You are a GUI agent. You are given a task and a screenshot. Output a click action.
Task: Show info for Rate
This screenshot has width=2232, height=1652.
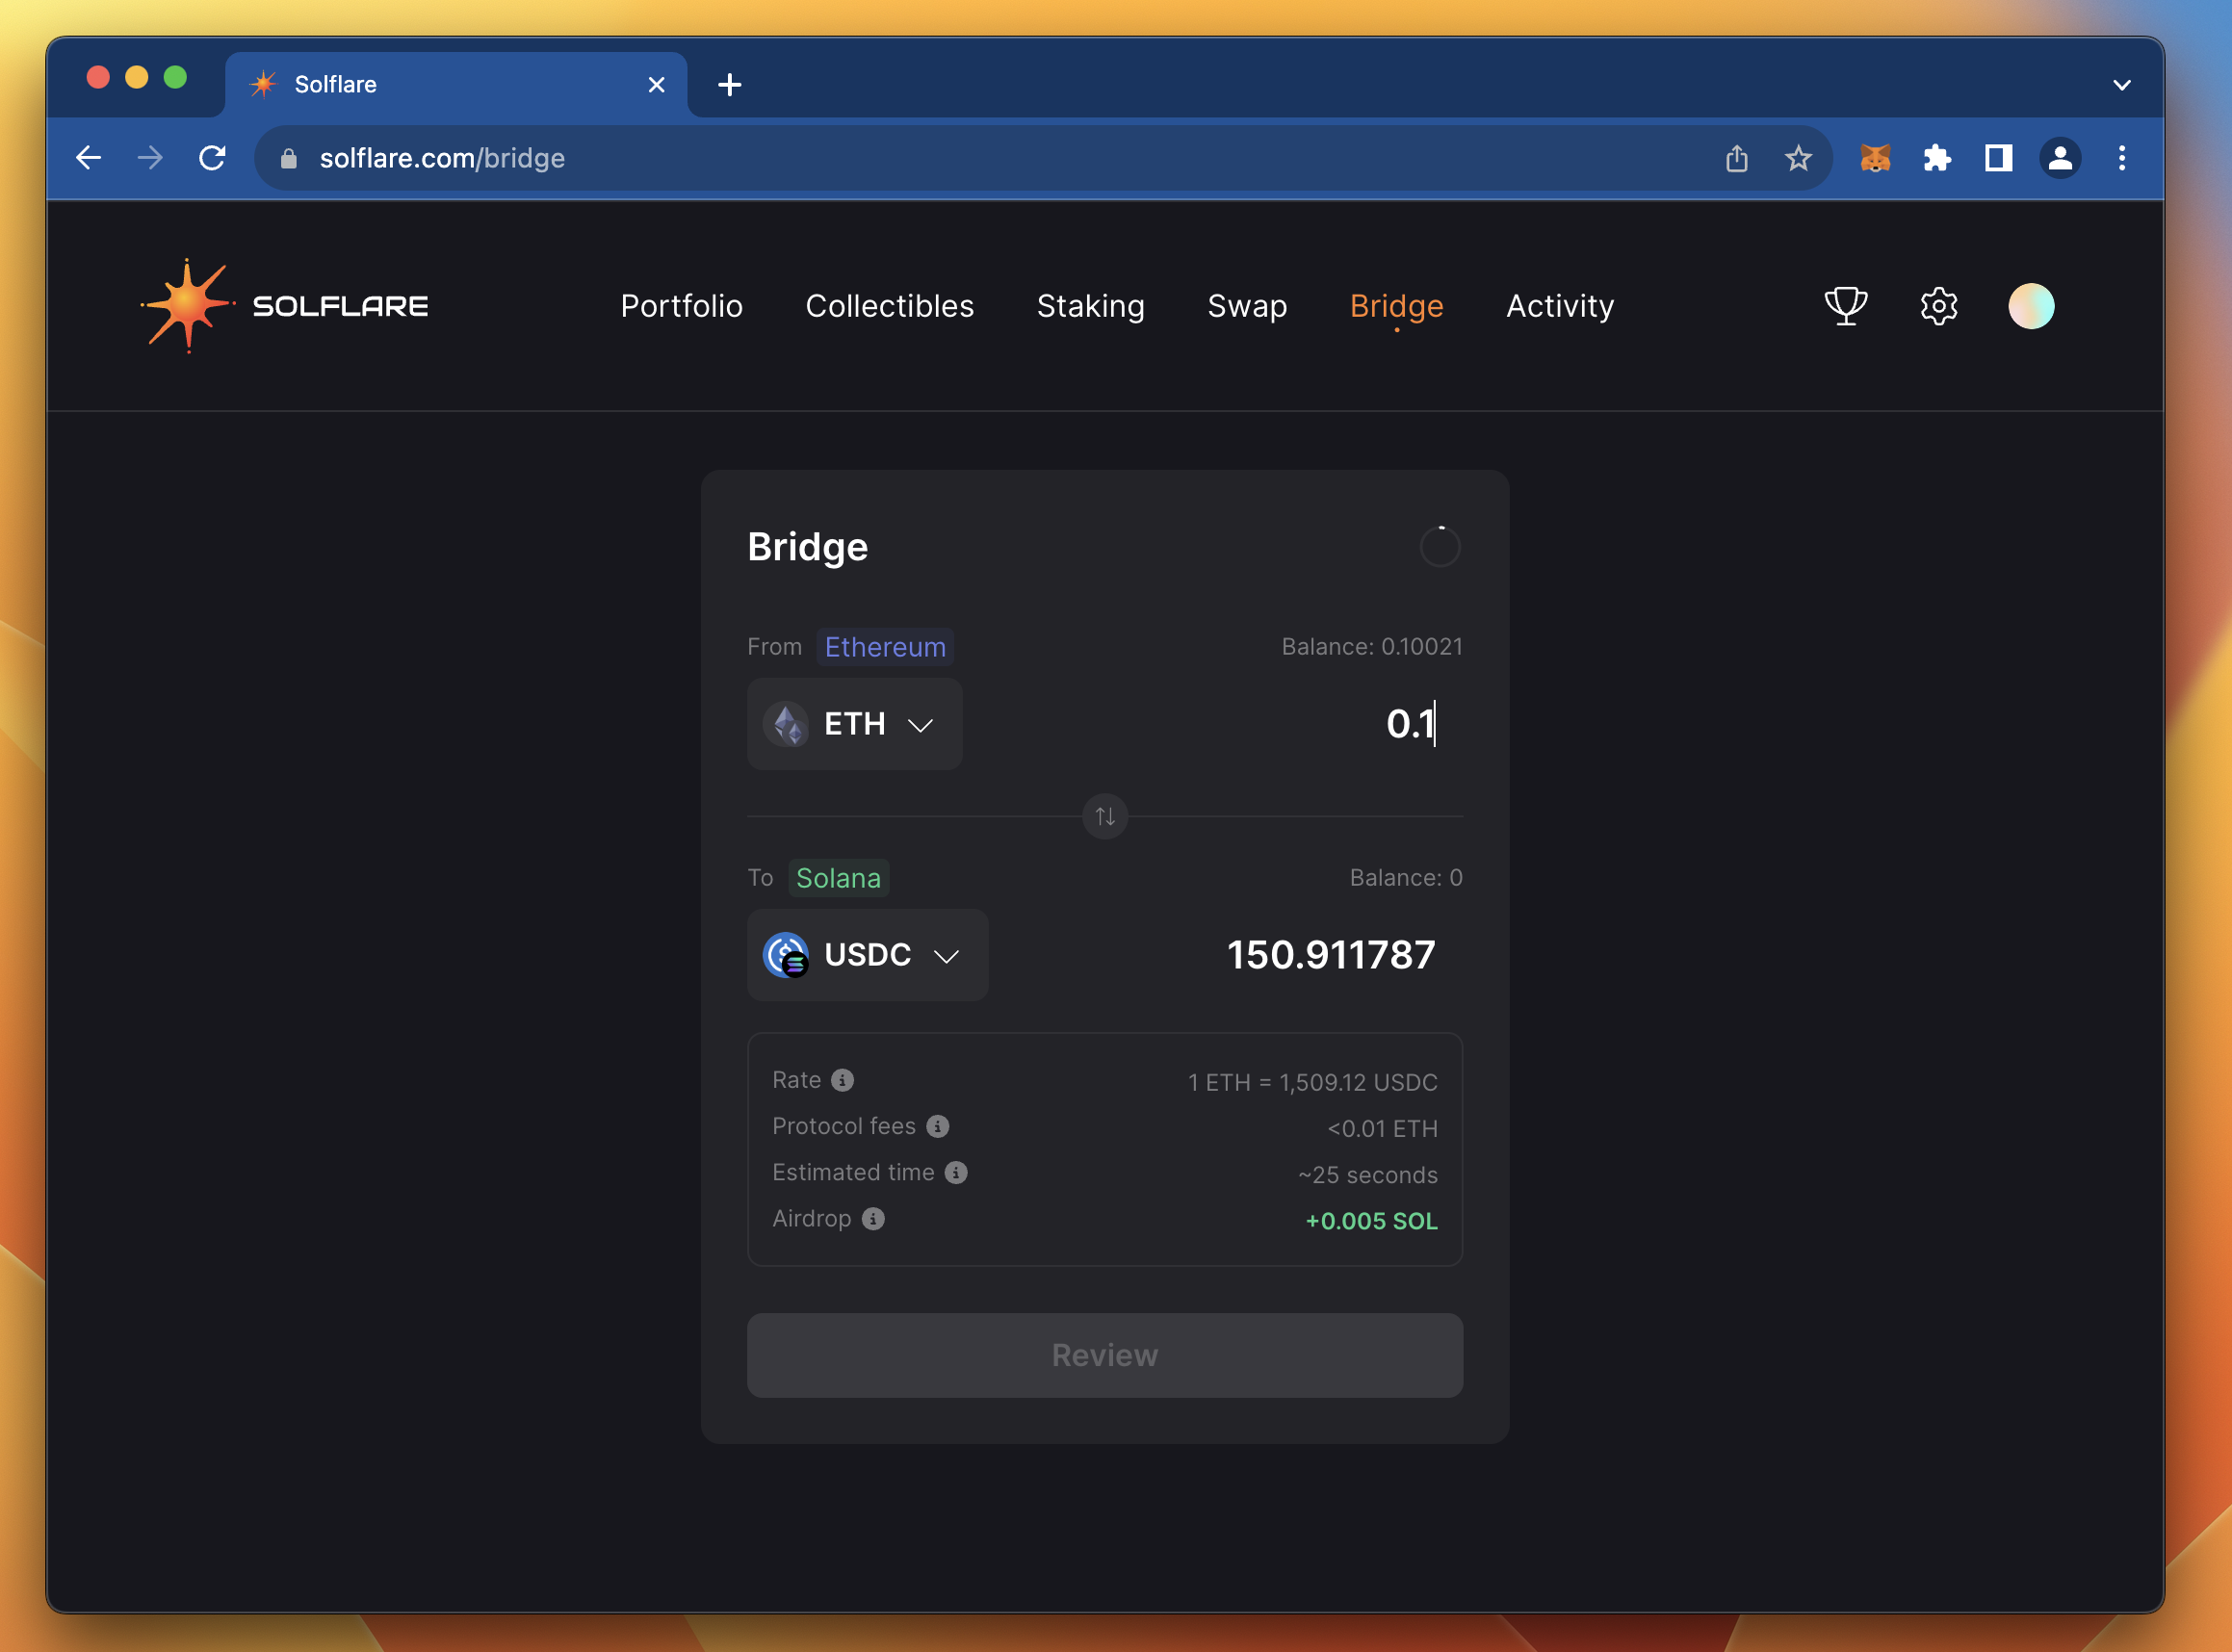click(x=843, y=1080)
